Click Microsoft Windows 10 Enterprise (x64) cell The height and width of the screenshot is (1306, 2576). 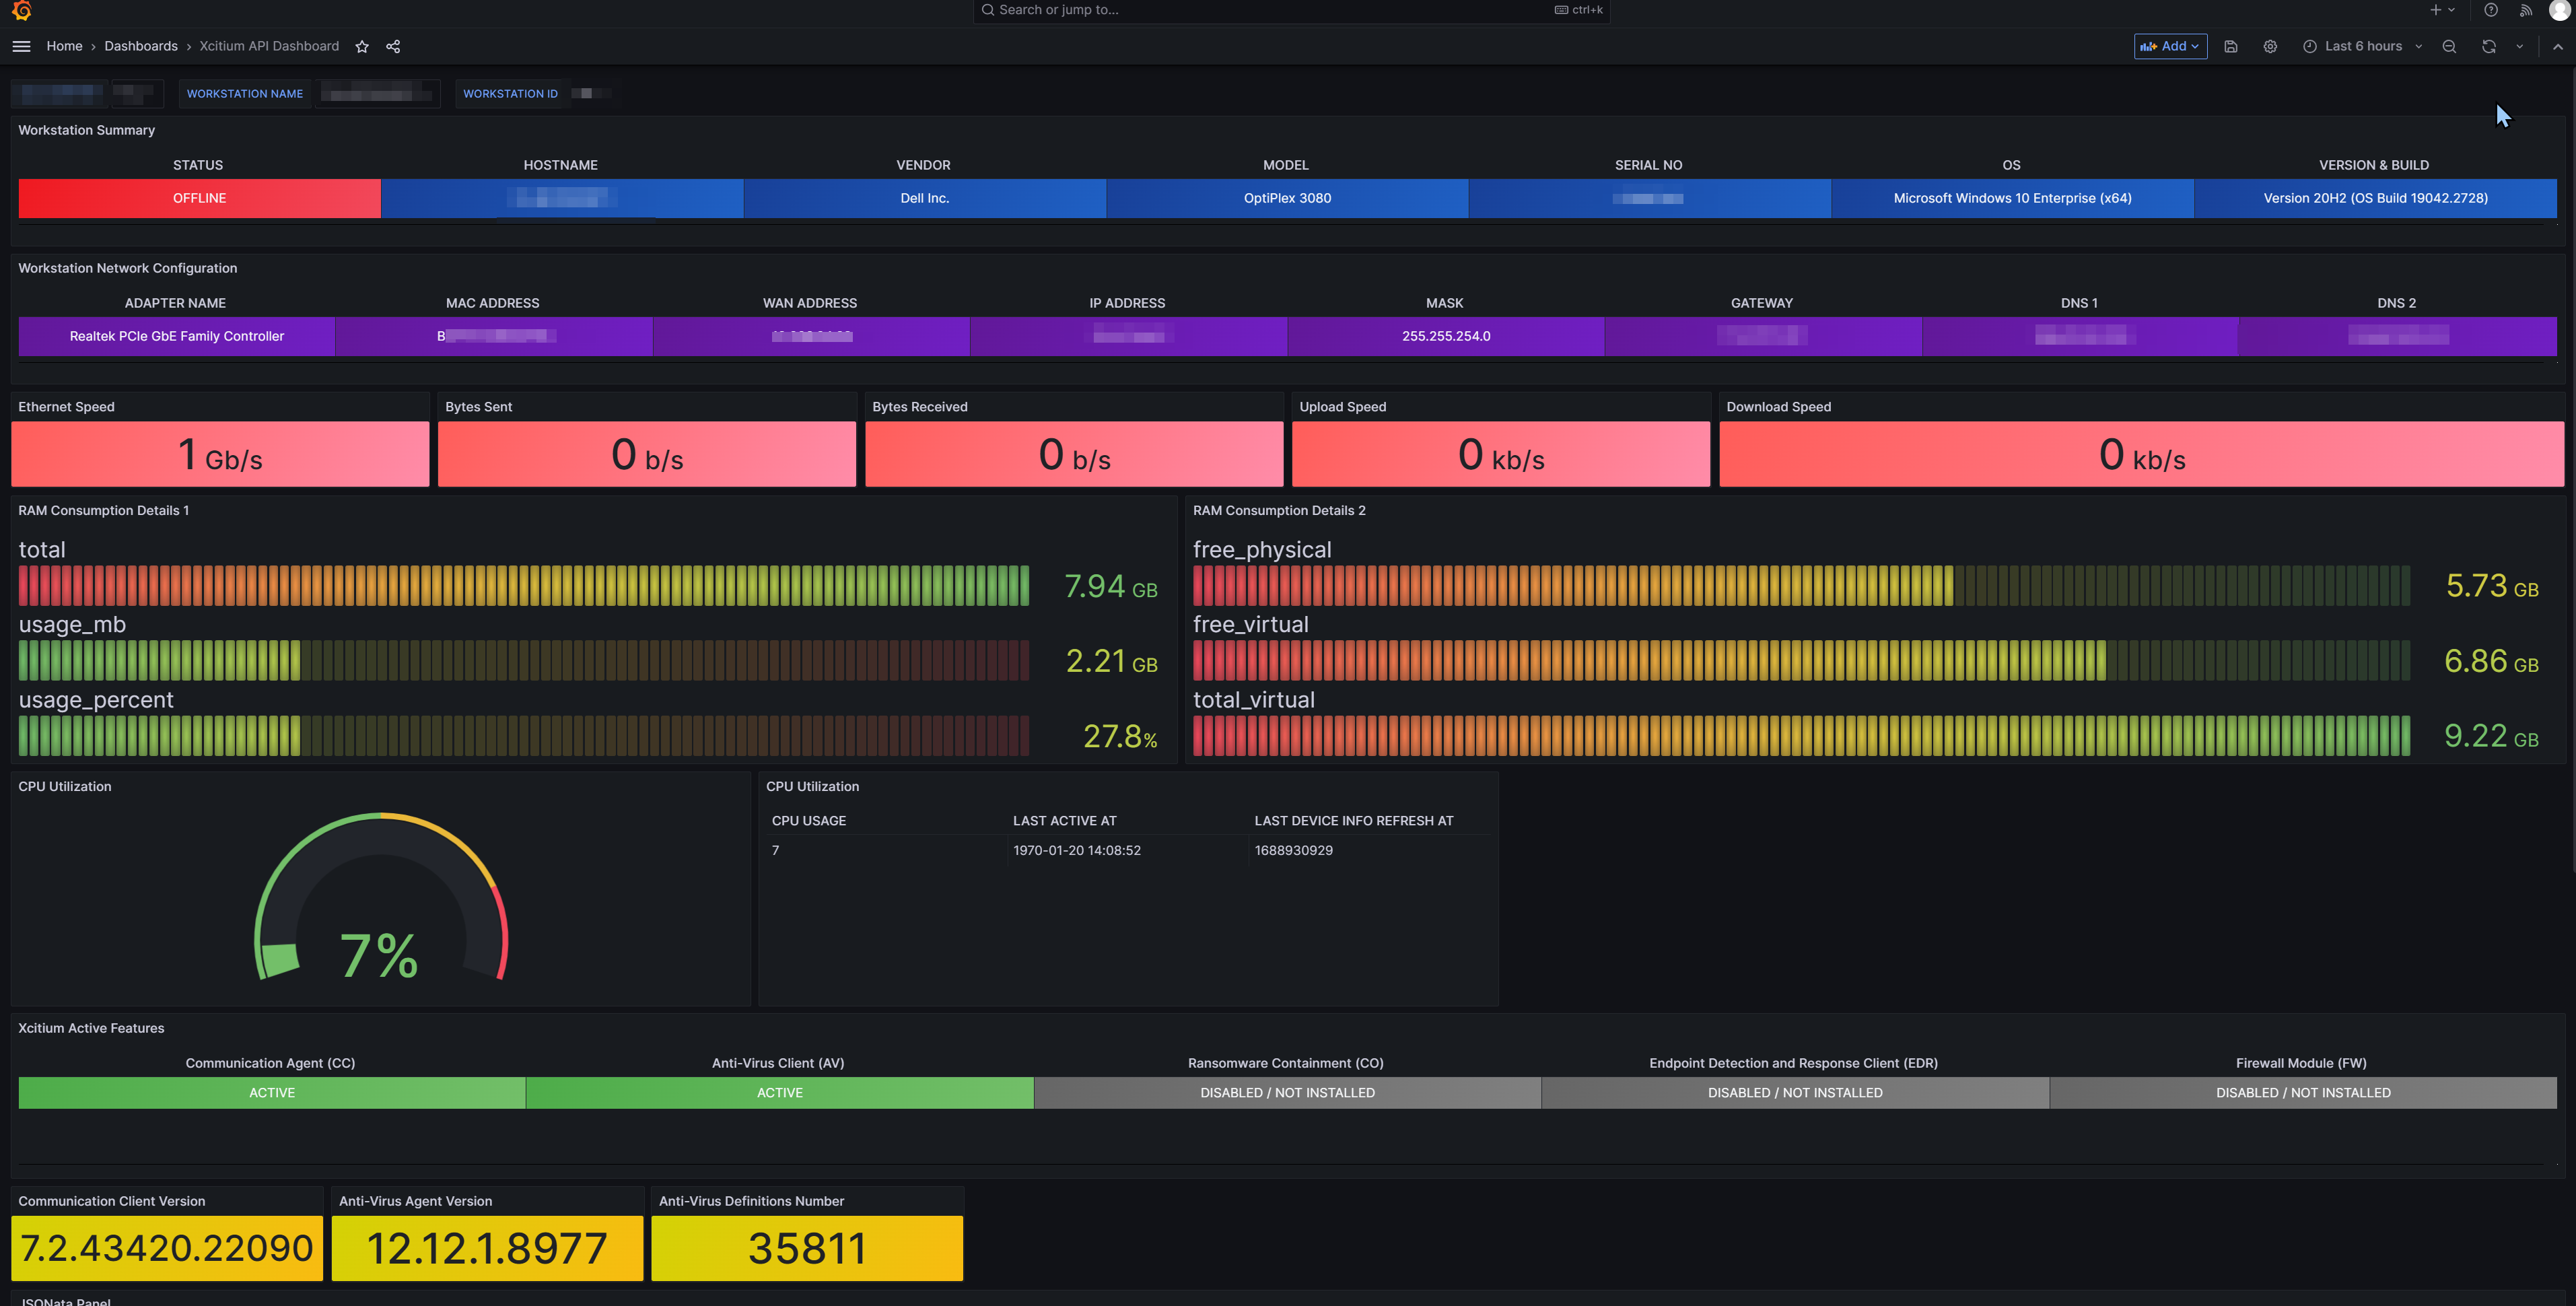click(x=2012, y=198)
